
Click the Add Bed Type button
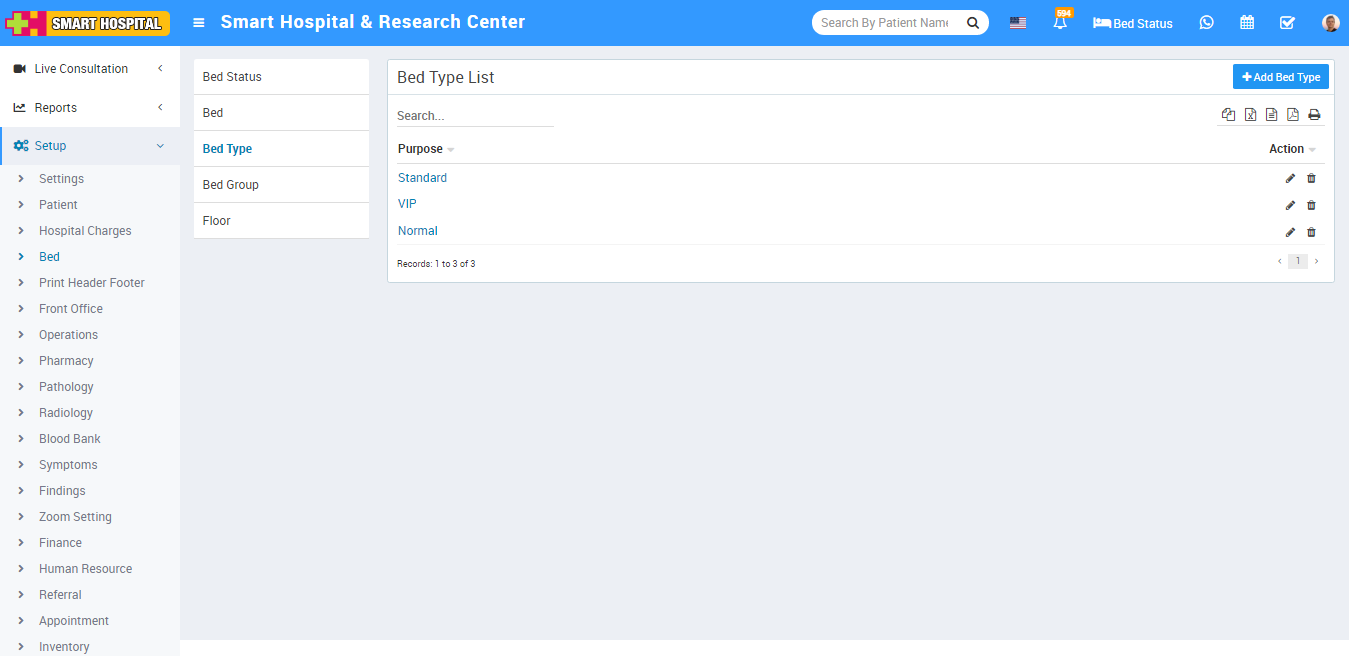pos(1280,77)
